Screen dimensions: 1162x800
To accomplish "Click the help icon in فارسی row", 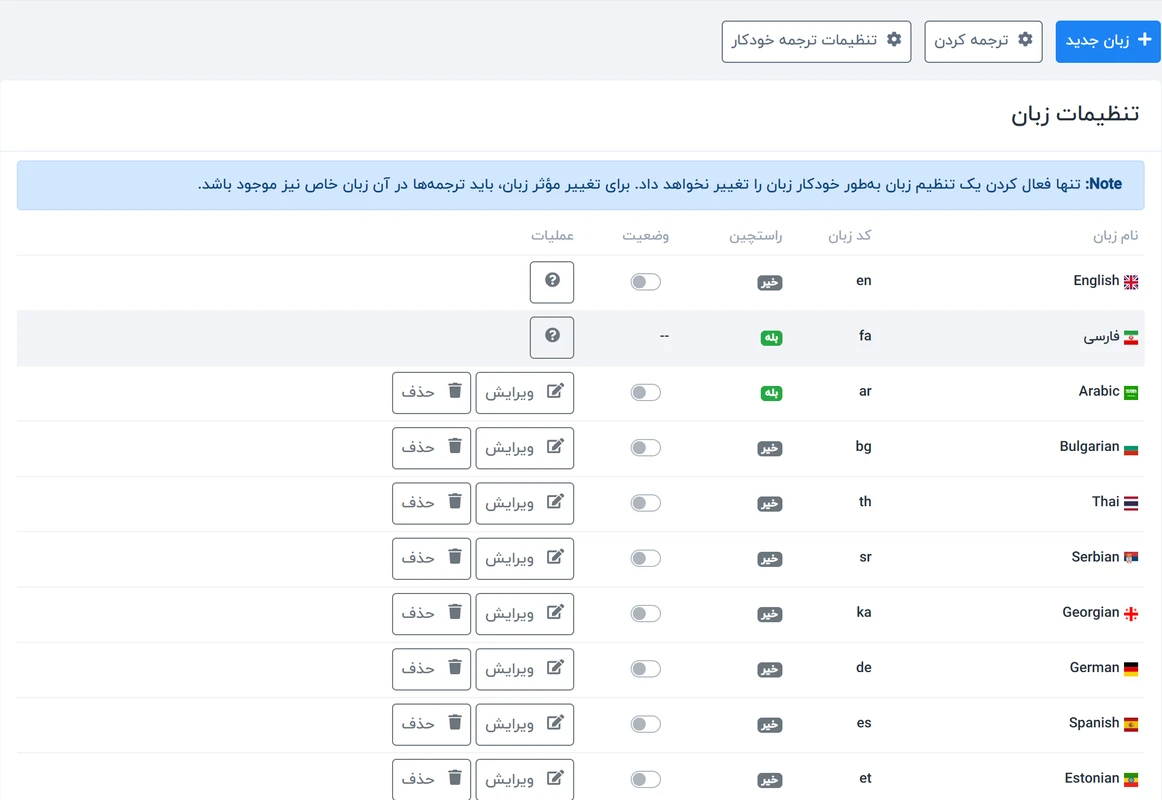I will pos(552,338).
